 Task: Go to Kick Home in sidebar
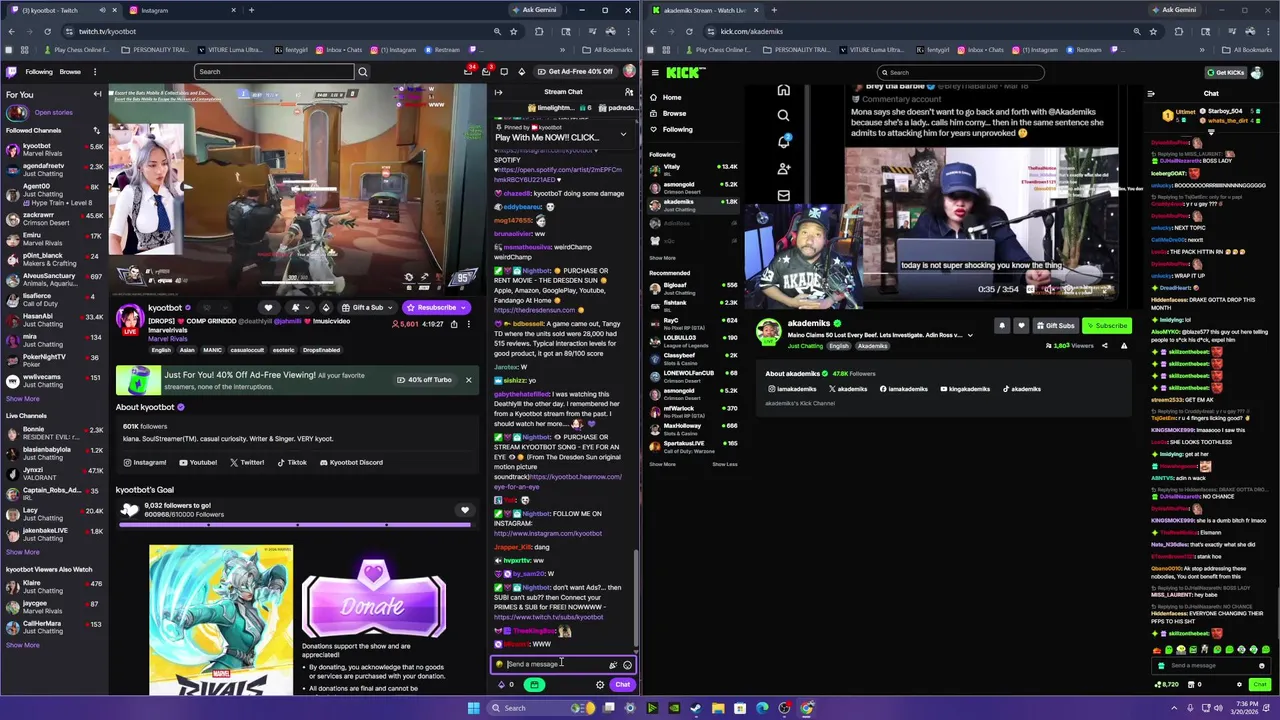point(672,97)
